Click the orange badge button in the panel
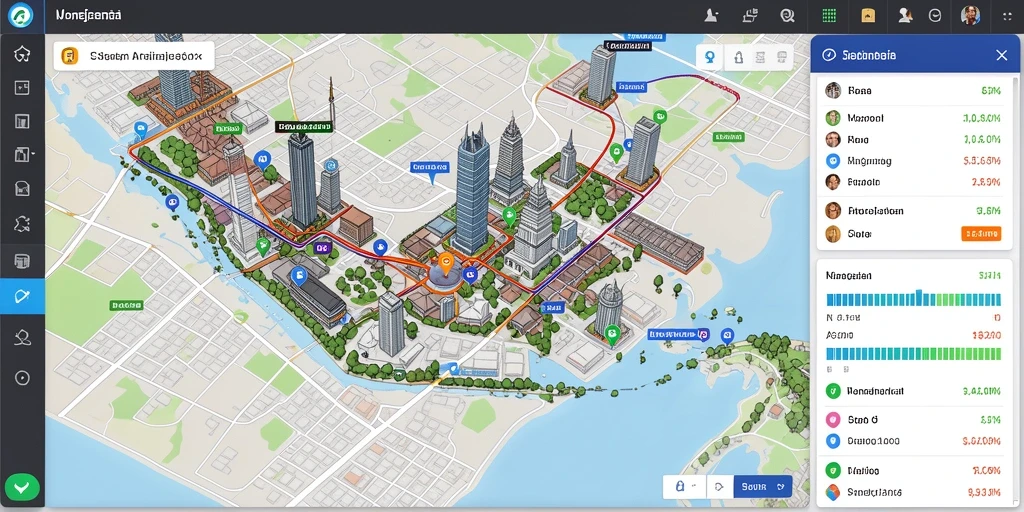 tap(982, 233)
